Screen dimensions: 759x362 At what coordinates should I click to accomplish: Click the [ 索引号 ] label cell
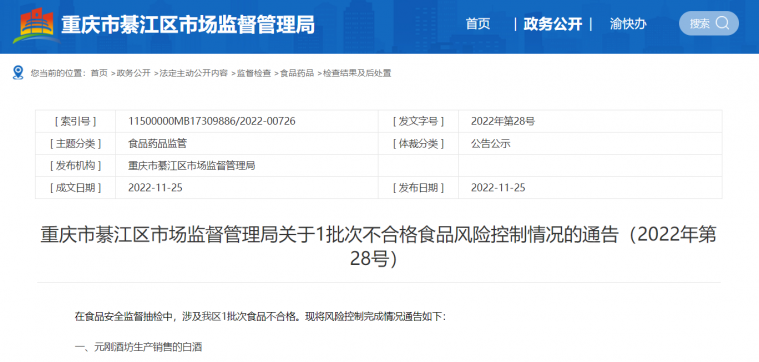[76, 121]
